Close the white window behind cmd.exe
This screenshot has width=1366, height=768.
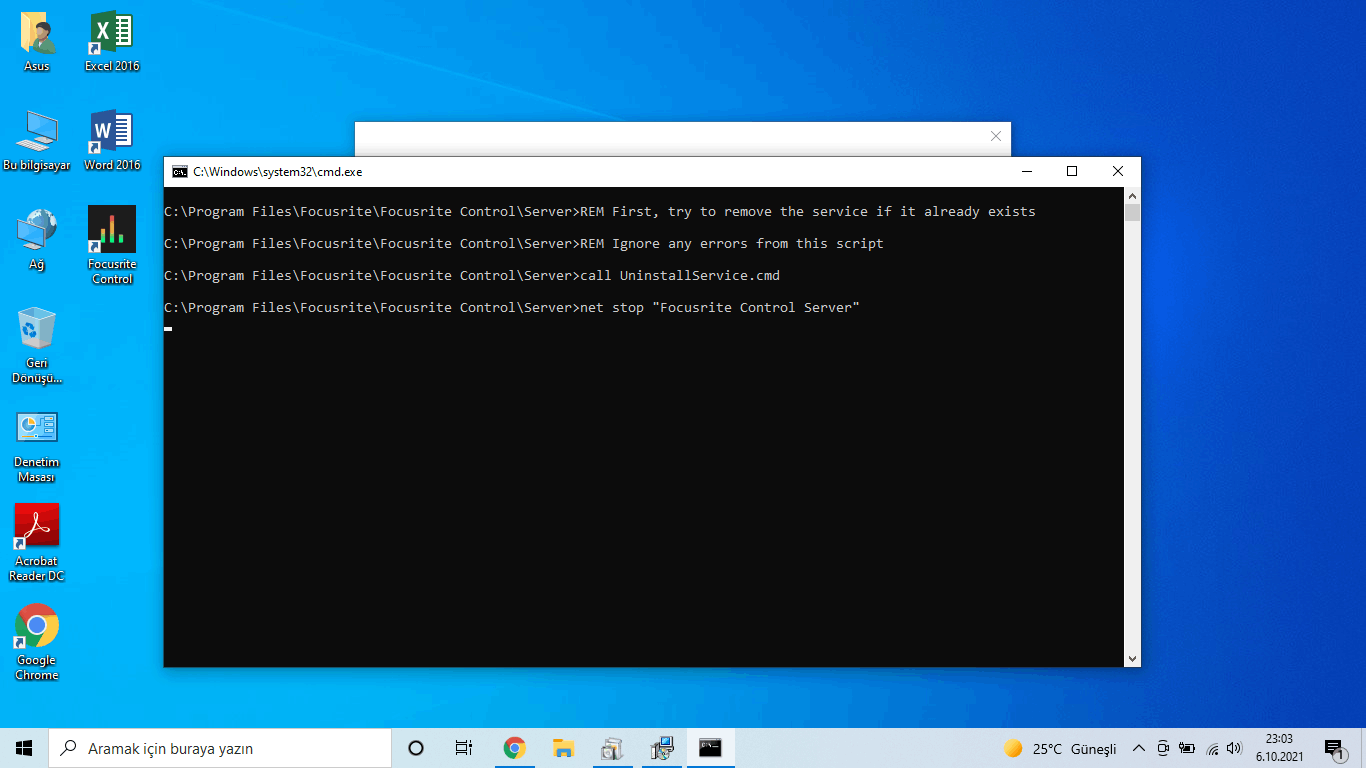tap(995, 136)
